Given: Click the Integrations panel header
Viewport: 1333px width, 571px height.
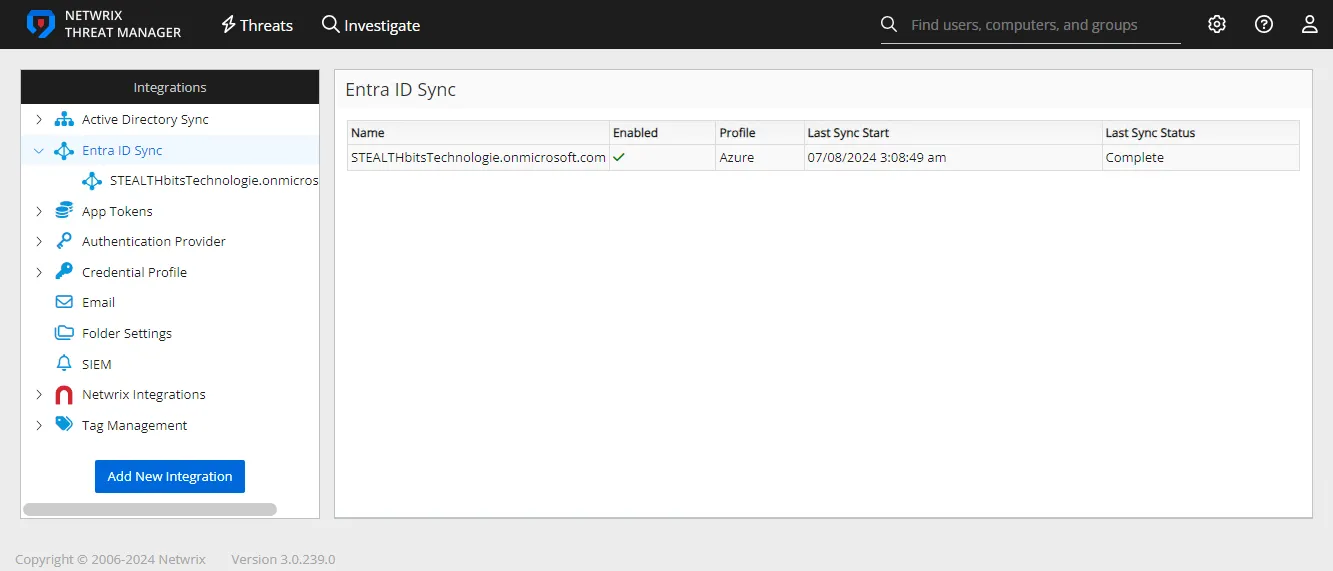Looking at the screenshot, I should 170,87.
